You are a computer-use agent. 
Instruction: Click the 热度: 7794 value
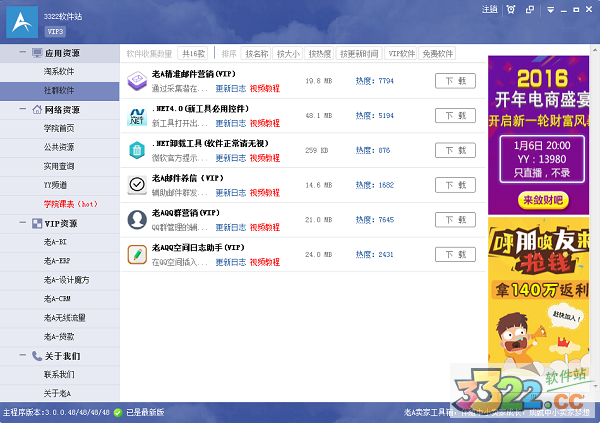(x=375, y=81)
